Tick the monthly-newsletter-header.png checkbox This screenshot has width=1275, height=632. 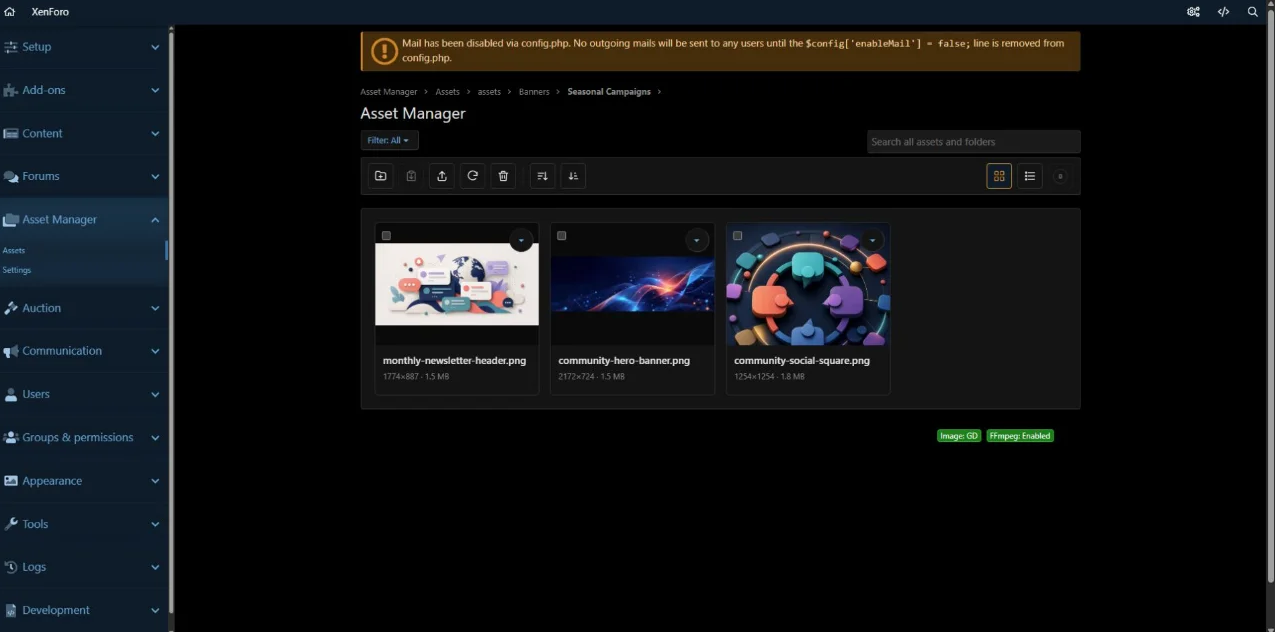click(x=386, y=236)
